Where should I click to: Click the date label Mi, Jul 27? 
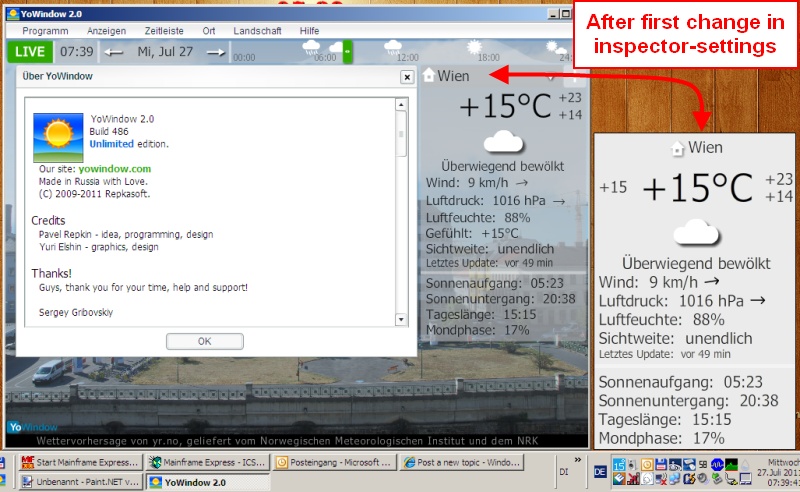tap(165, 52)
